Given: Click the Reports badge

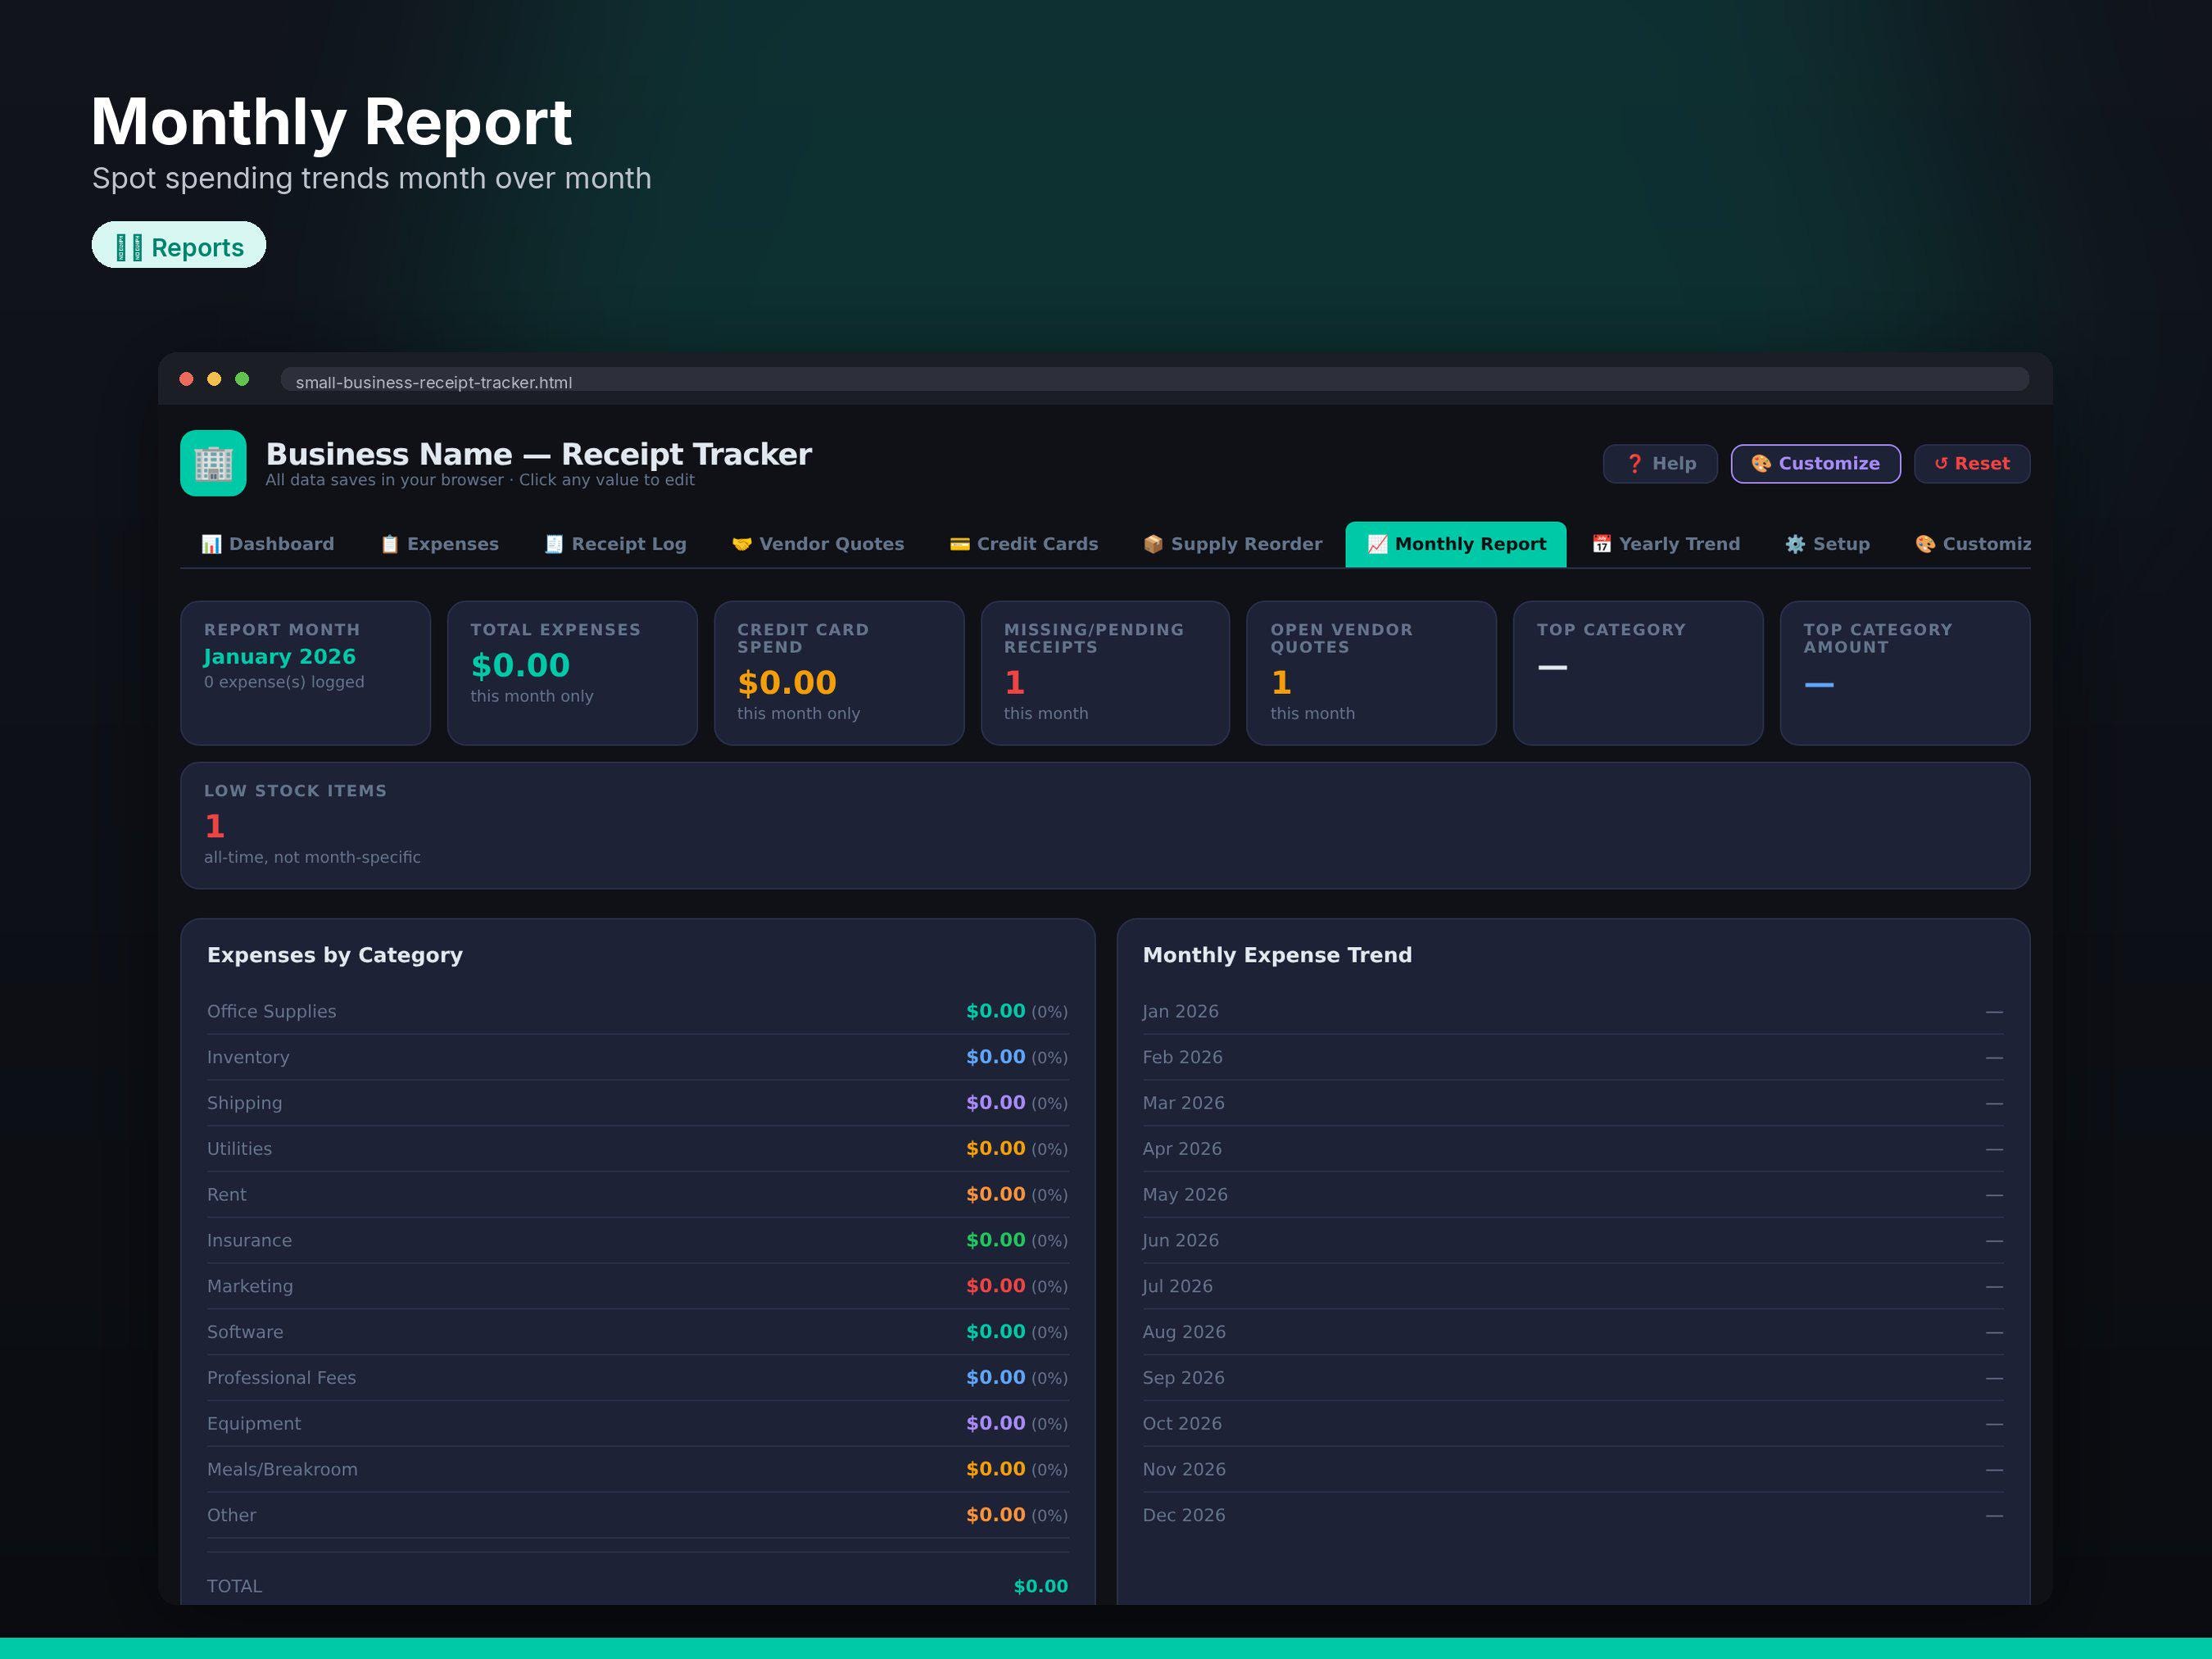Looking at the screenshot, I should click(x=179, y=245).
